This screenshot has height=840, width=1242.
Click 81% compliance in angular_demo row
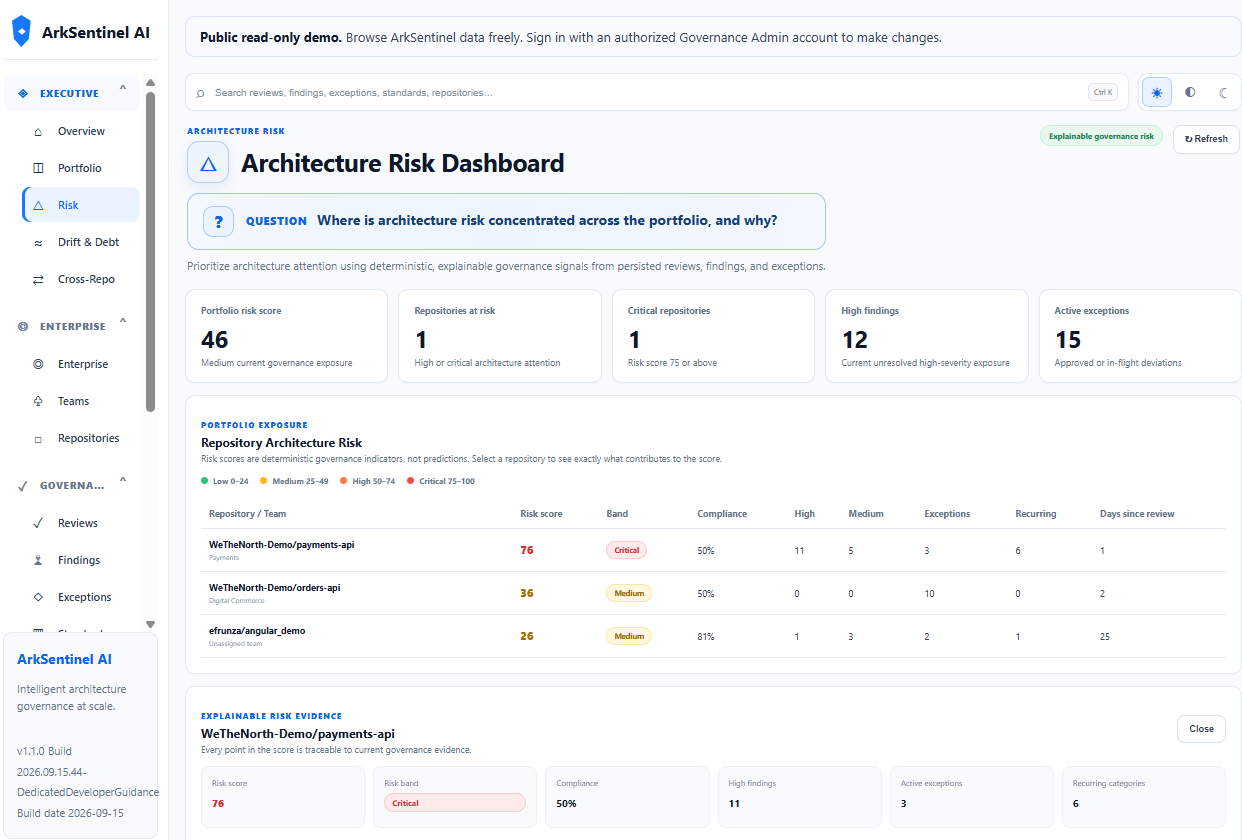[705, 636]
